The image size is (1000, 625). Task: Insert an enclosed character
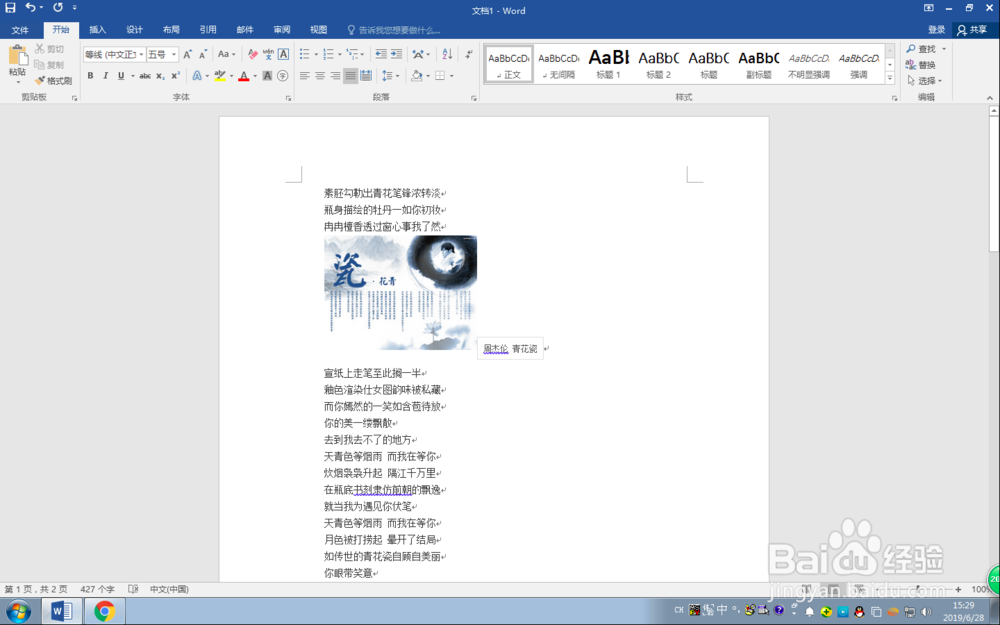click(x=283, y=76)
